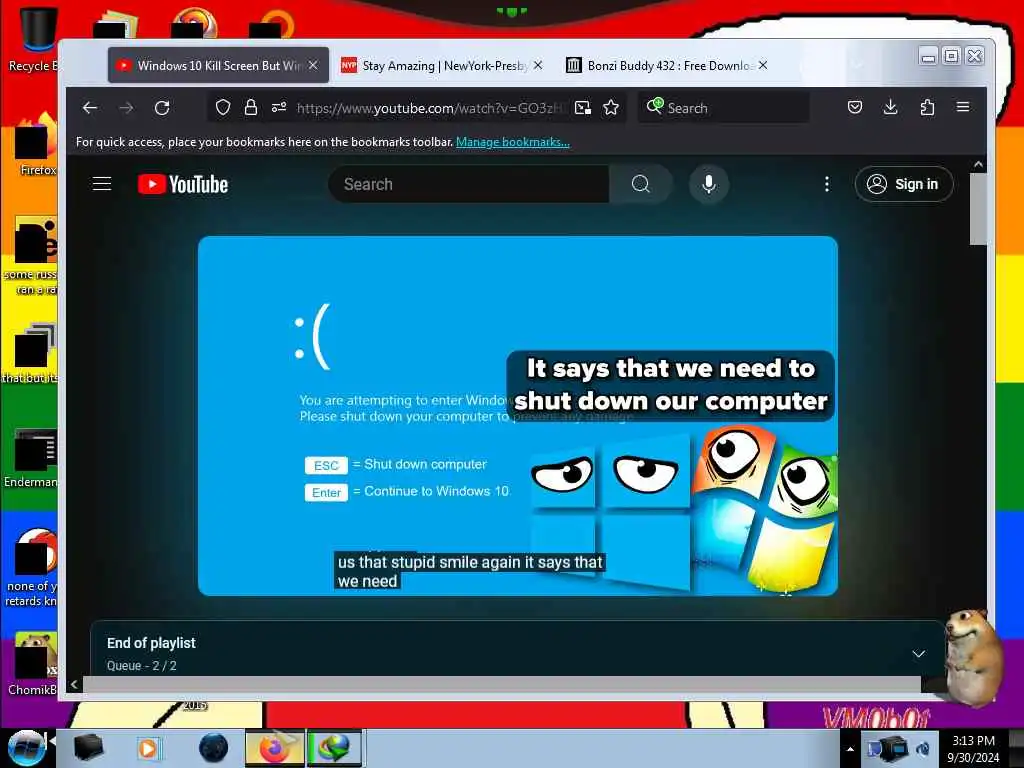Click the horizontal scrollbar track
Screen dimensions: 1024x768
tap(502, 684)
